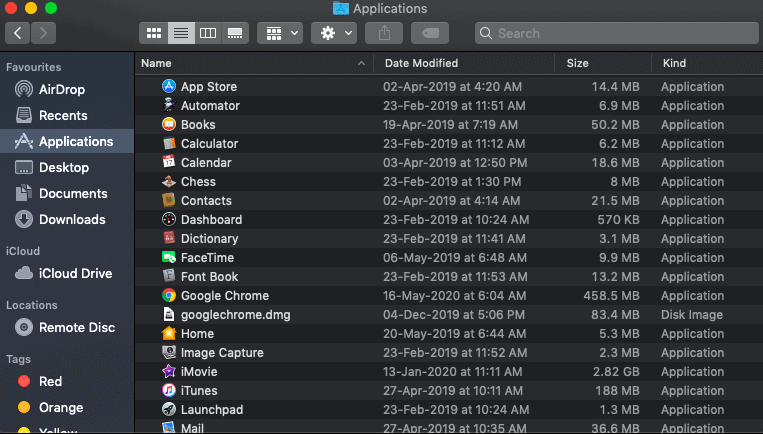
Task: Select the Orange tag
Action: [x=67, y=407]
